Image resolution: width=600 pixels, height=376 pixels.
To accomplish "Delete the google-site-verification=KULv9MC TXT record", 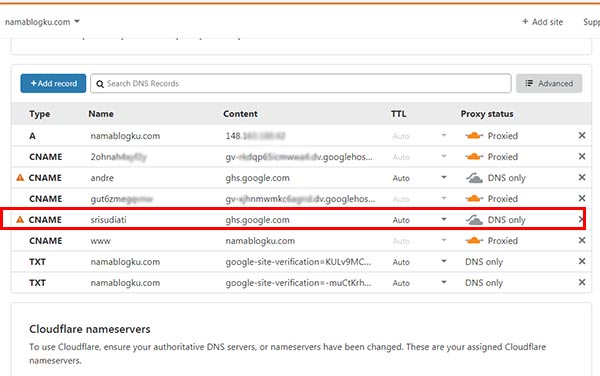I will click(x=582, y=261).
